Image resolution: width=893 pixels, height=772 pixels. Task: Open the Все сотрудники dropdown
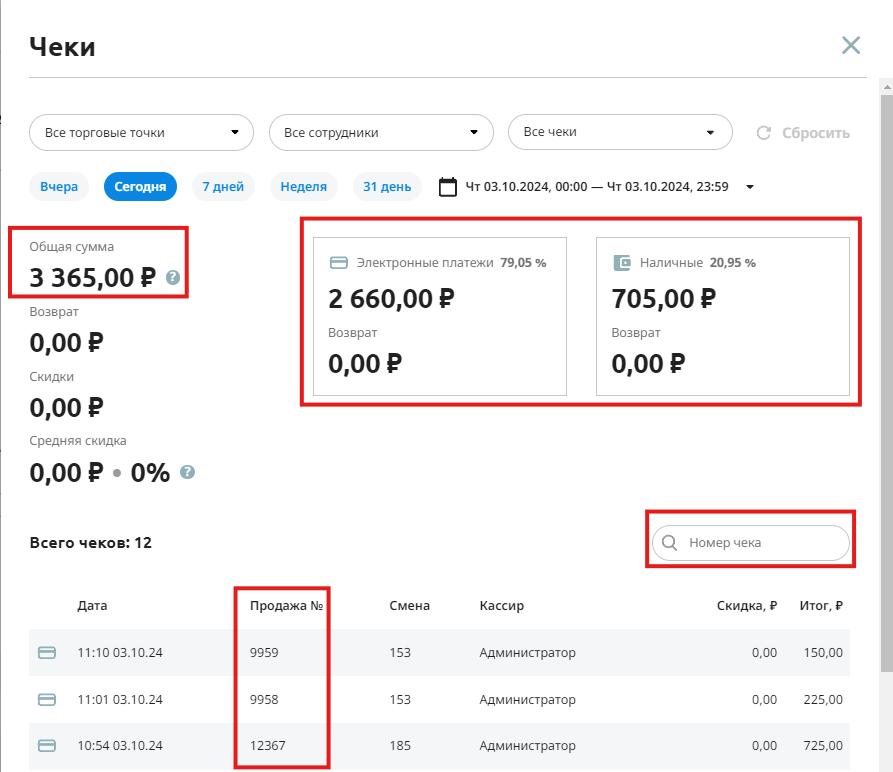tap(381, 133)
